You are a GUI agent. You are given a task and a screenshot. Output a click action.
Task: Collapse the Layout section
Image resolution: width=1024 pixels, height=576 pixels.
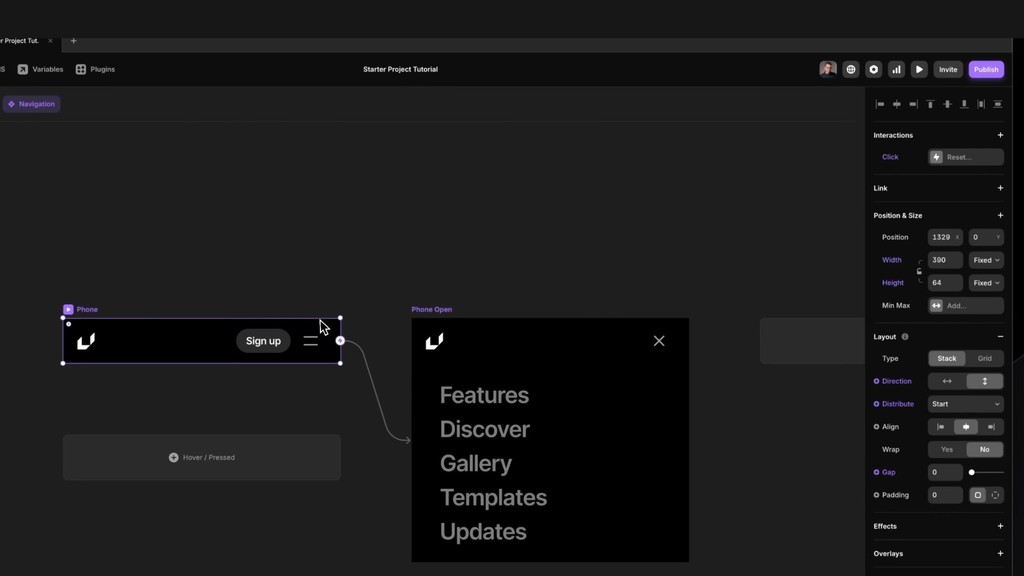coord(1000,337)
